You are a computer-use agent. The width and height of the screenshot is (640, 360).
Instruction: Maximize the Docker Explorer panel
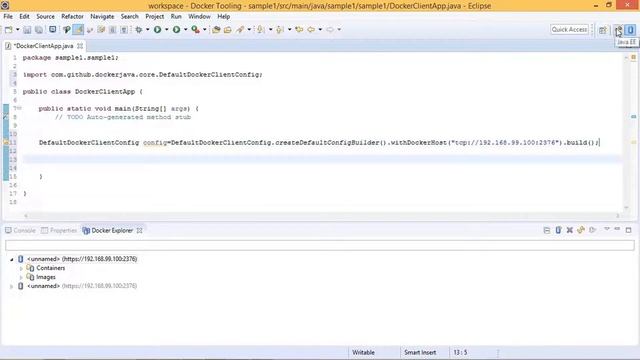click(x=629, y=230)
